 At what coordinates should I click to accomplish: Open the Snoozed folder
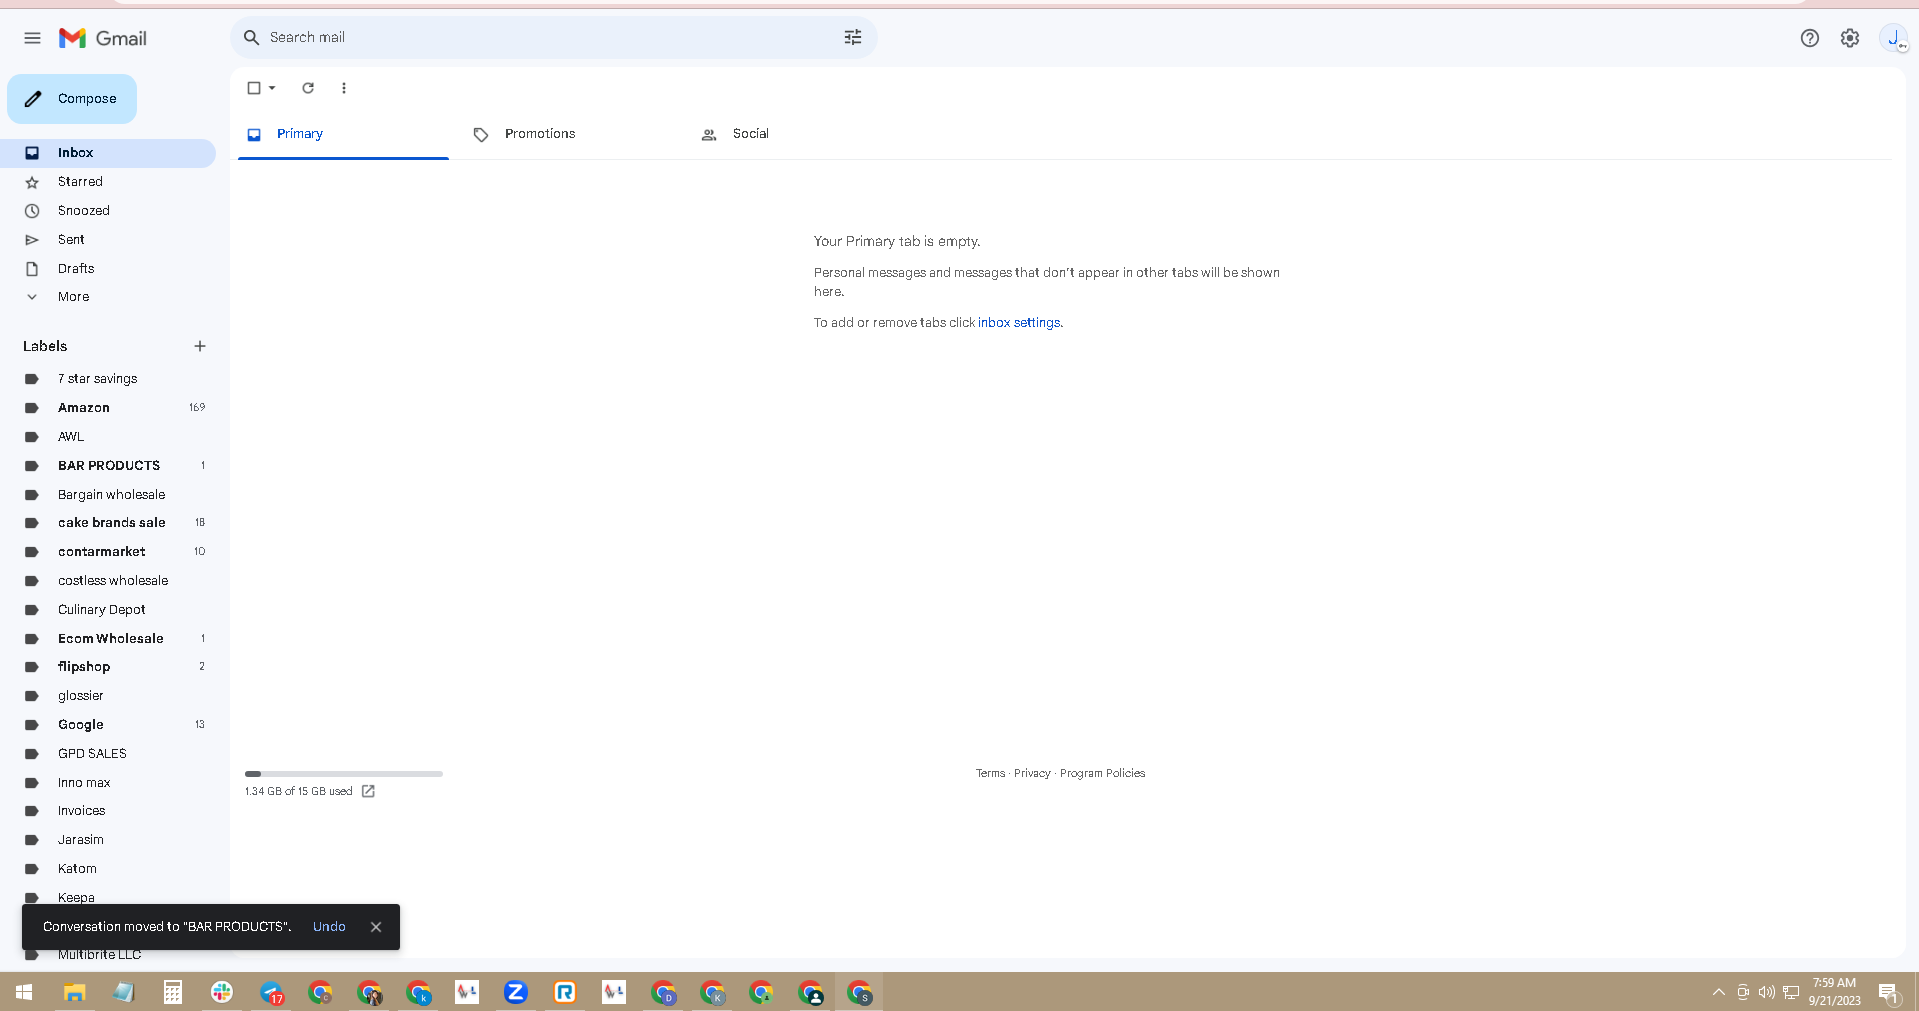(108, 211)
